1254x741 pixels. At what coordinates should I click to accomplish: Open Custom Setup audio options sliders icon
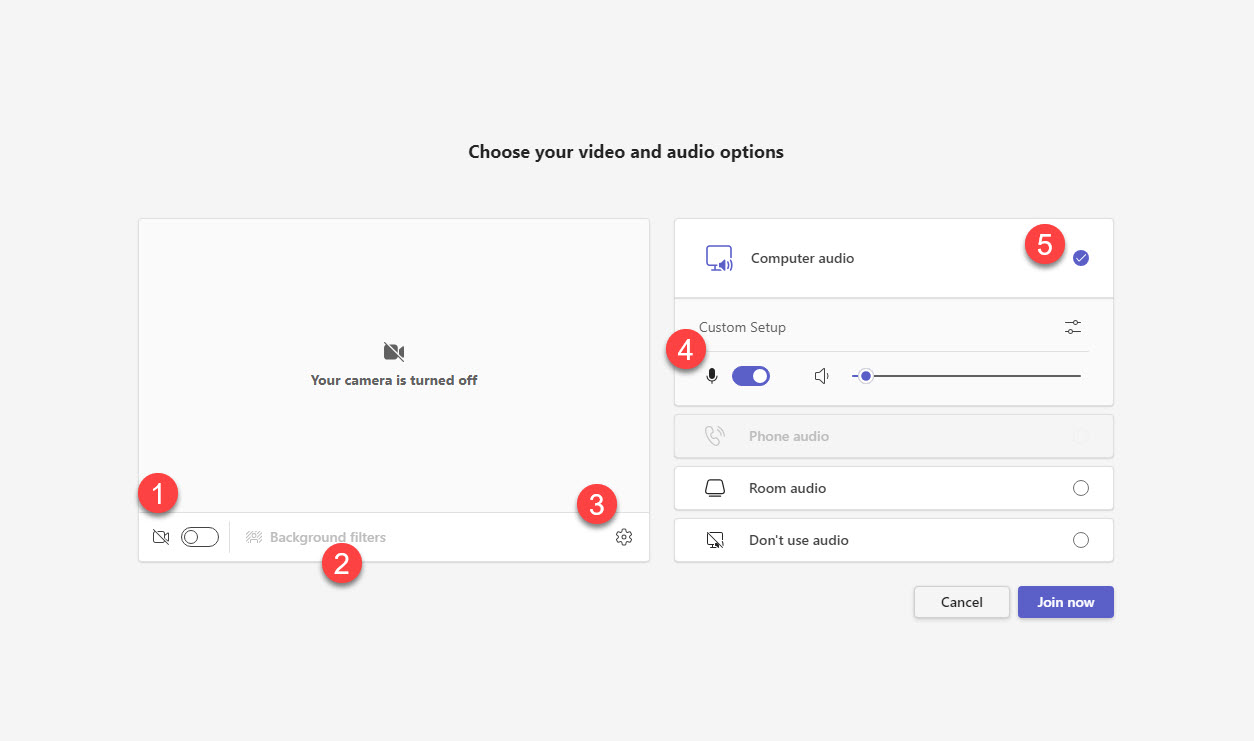click(1073, 327)
